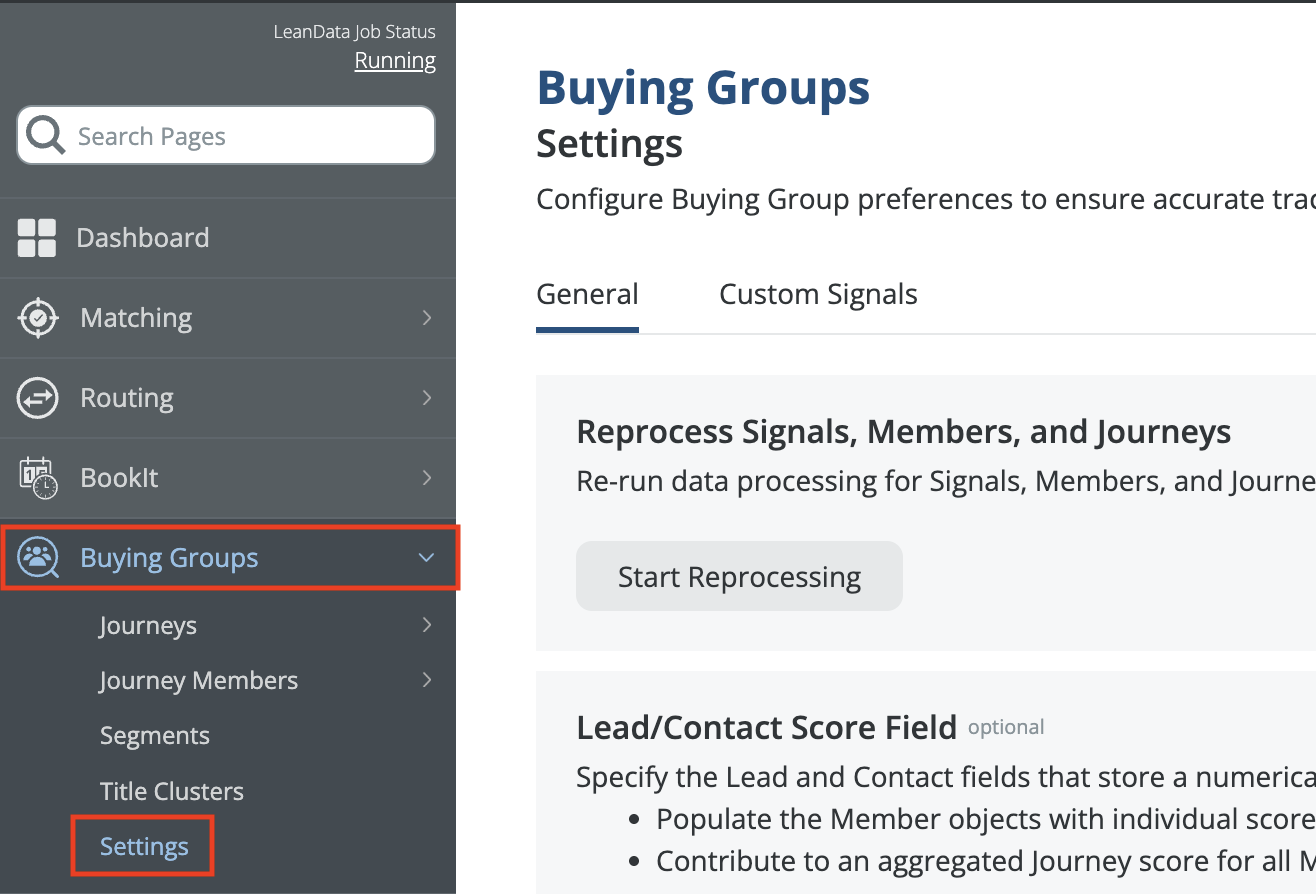Expand the BookIt menu chevron
The height and width of the screenshot is (894, 1316).
click(427, 478)
